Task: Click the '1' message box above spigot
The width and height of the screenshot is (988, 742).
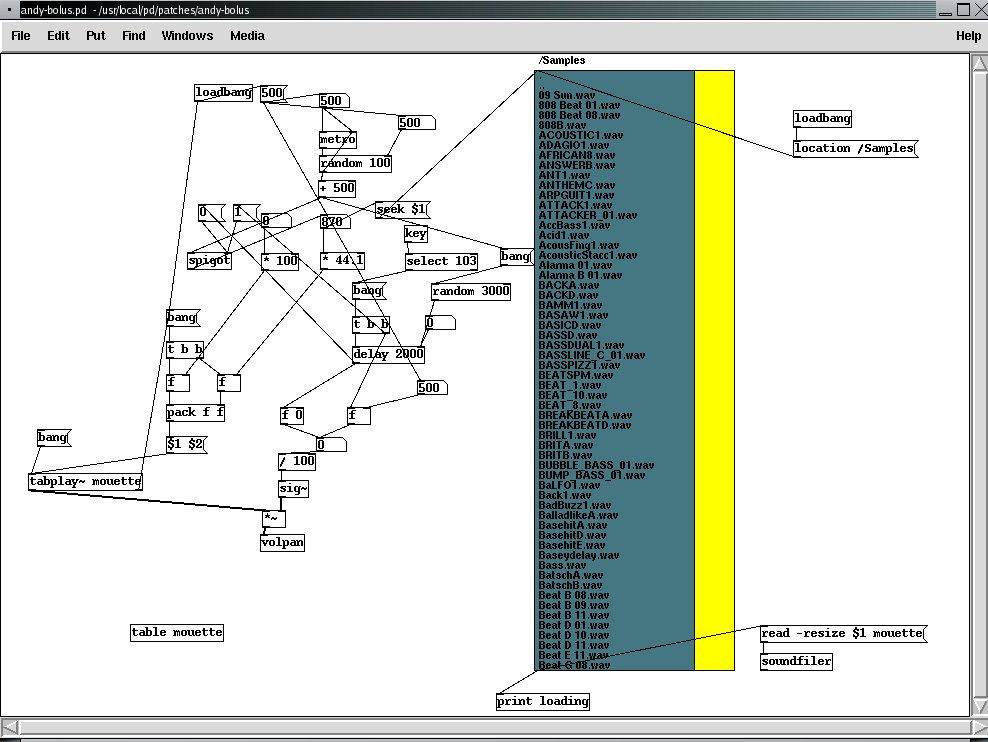Action: pos(246,212)
